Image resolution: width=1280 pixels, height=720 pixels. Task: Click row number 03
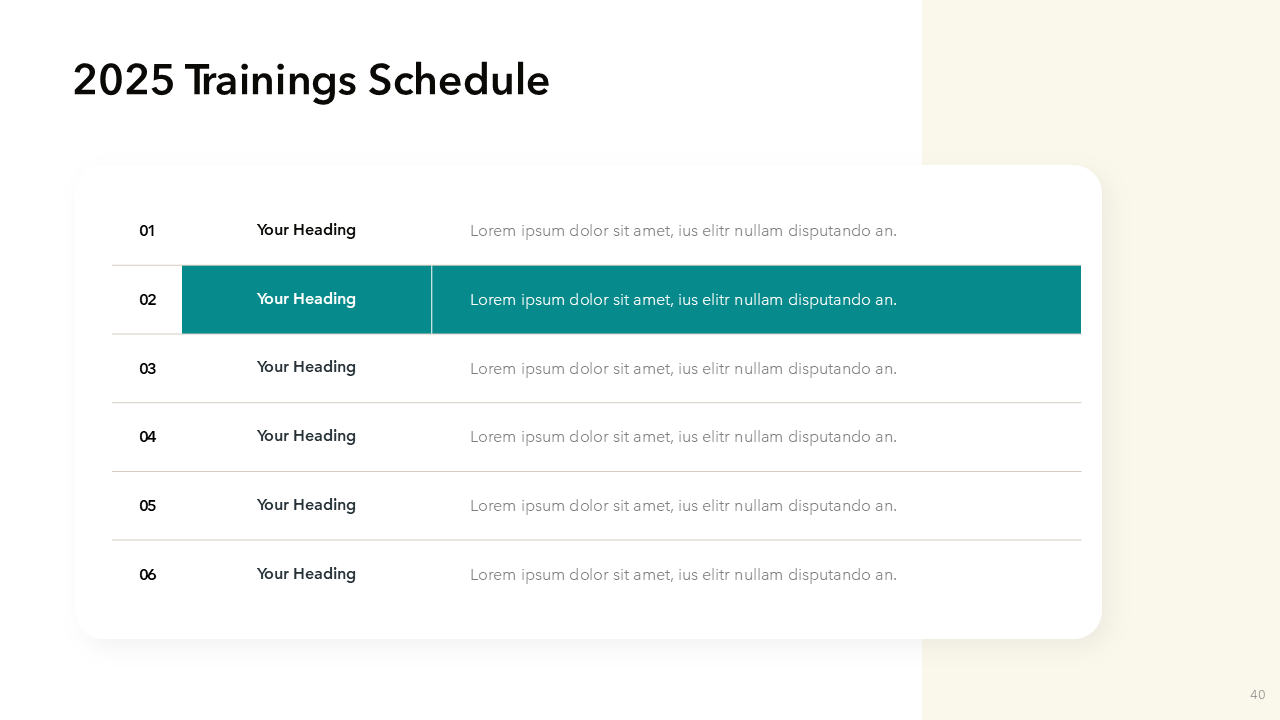tap(148, 369)
